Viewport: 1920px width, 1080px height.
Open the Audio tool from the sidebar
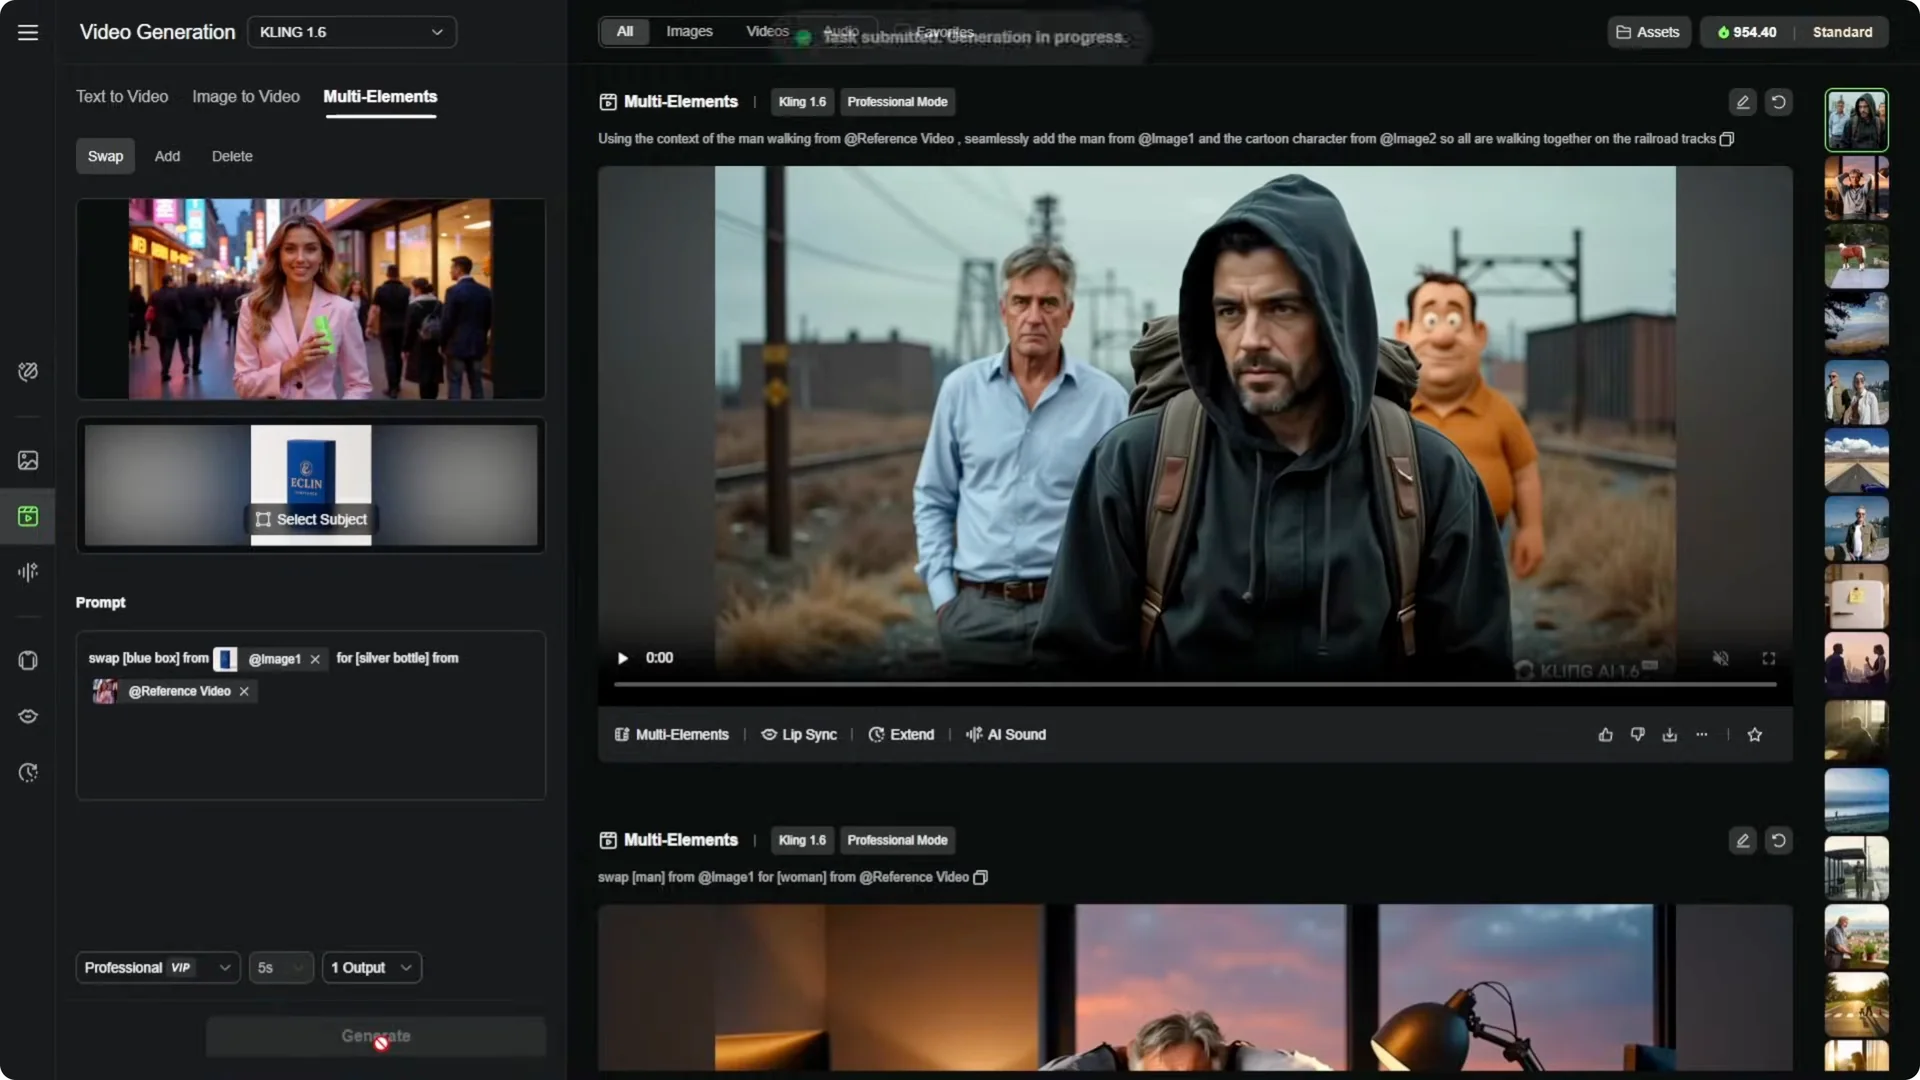[x=27, y=572]
